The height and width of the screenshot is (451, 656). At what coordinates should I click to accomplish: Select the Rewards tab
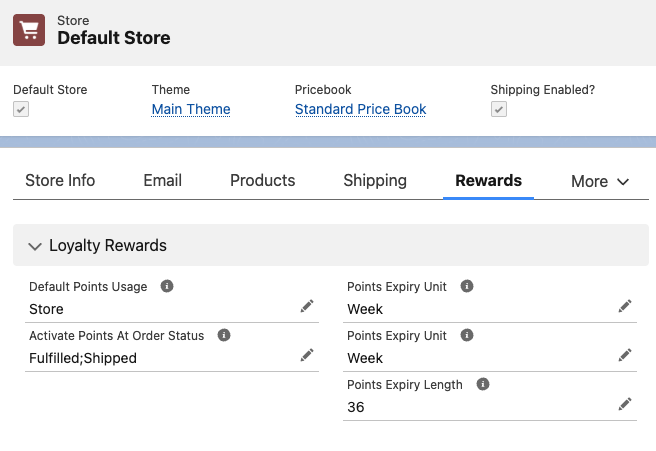pyautogui.click(x=488, y=181)
